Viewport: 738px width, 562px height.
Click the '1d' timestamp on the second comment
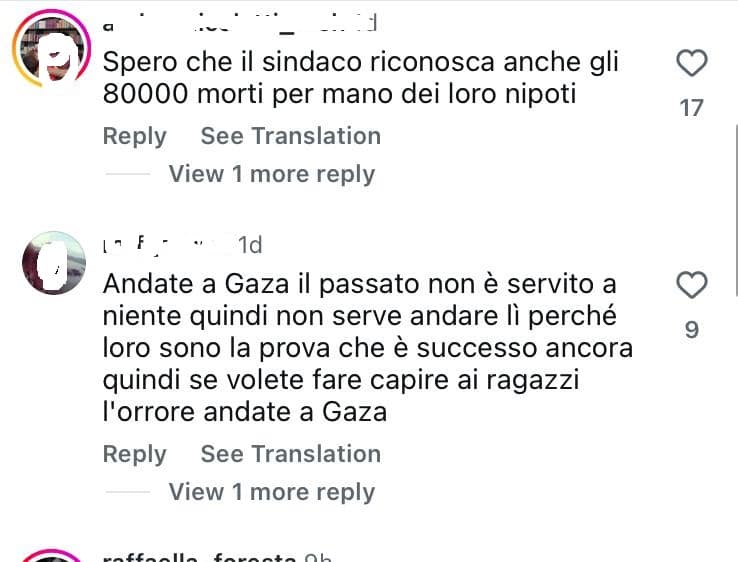[250, 245]
